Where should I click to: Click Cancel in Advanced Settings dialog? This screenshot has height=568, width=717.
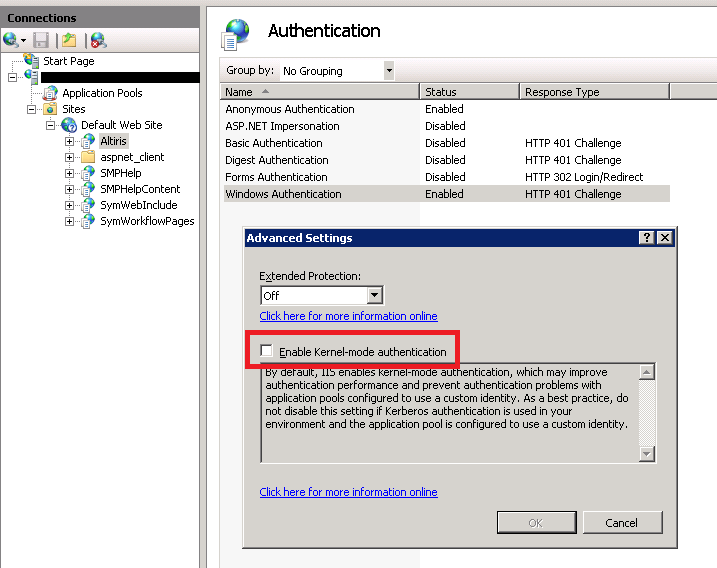(622, 522)
